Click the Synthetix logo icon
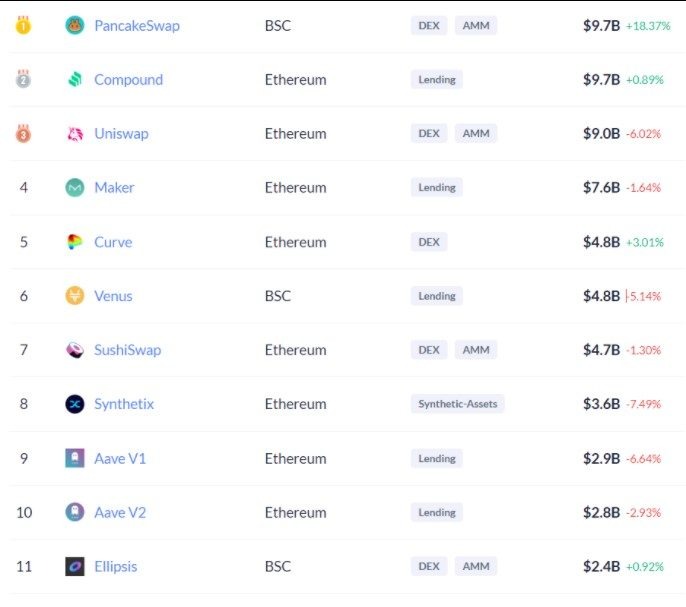Image resolution: width=686 pixels, height=607 pixels. (75, 404)
